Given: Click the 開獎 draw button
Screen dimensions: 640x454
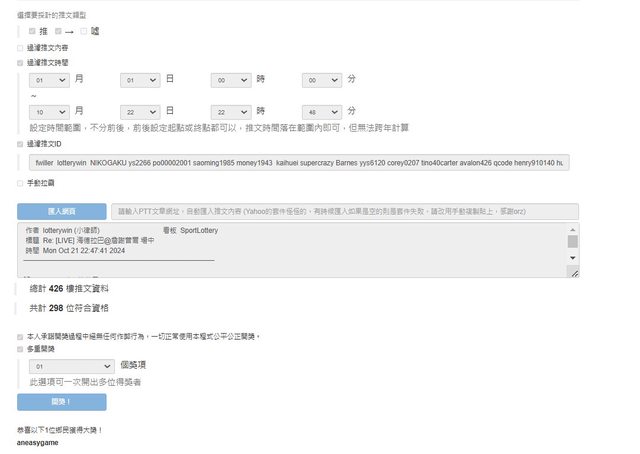Looking at the screenshot, I should pyautogui.click(x=61, y=401).
